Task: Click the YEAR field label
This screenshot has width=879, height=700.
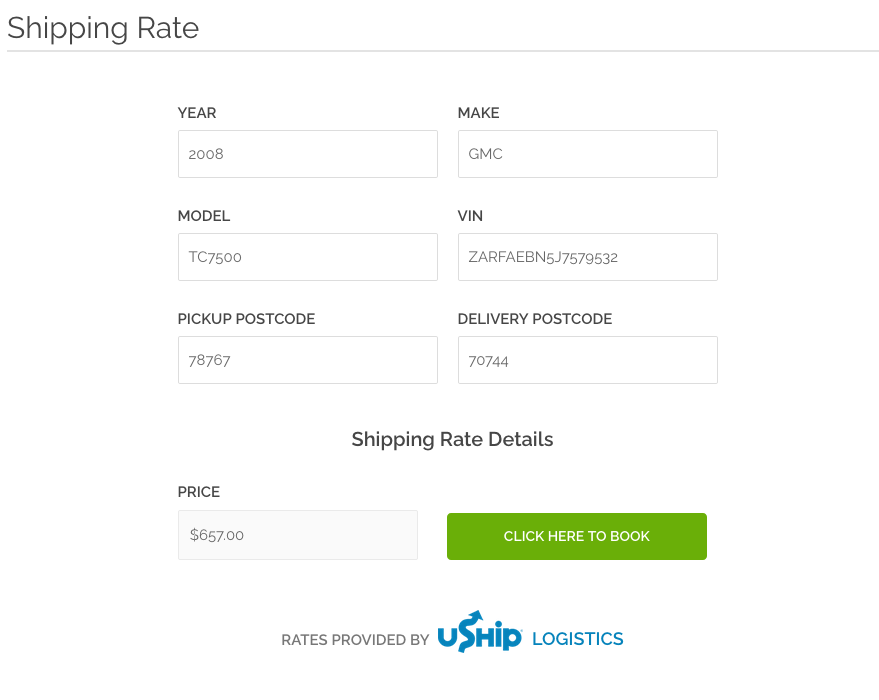Action: point(197,113)
